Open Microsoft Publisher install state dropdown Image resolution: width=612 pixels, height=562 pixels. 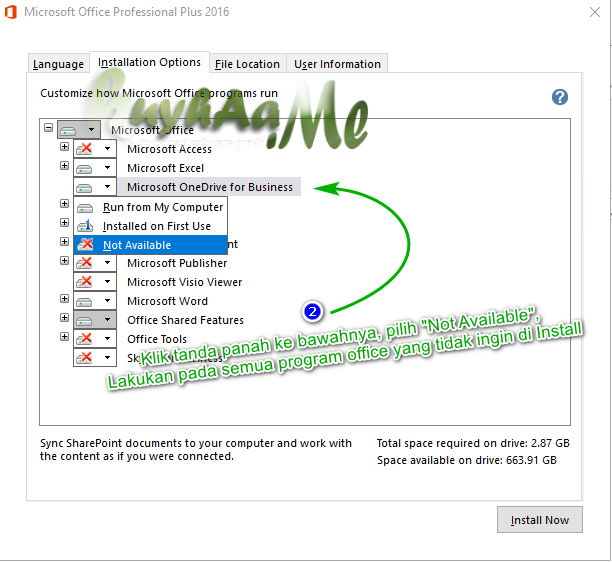coord(95,263)
